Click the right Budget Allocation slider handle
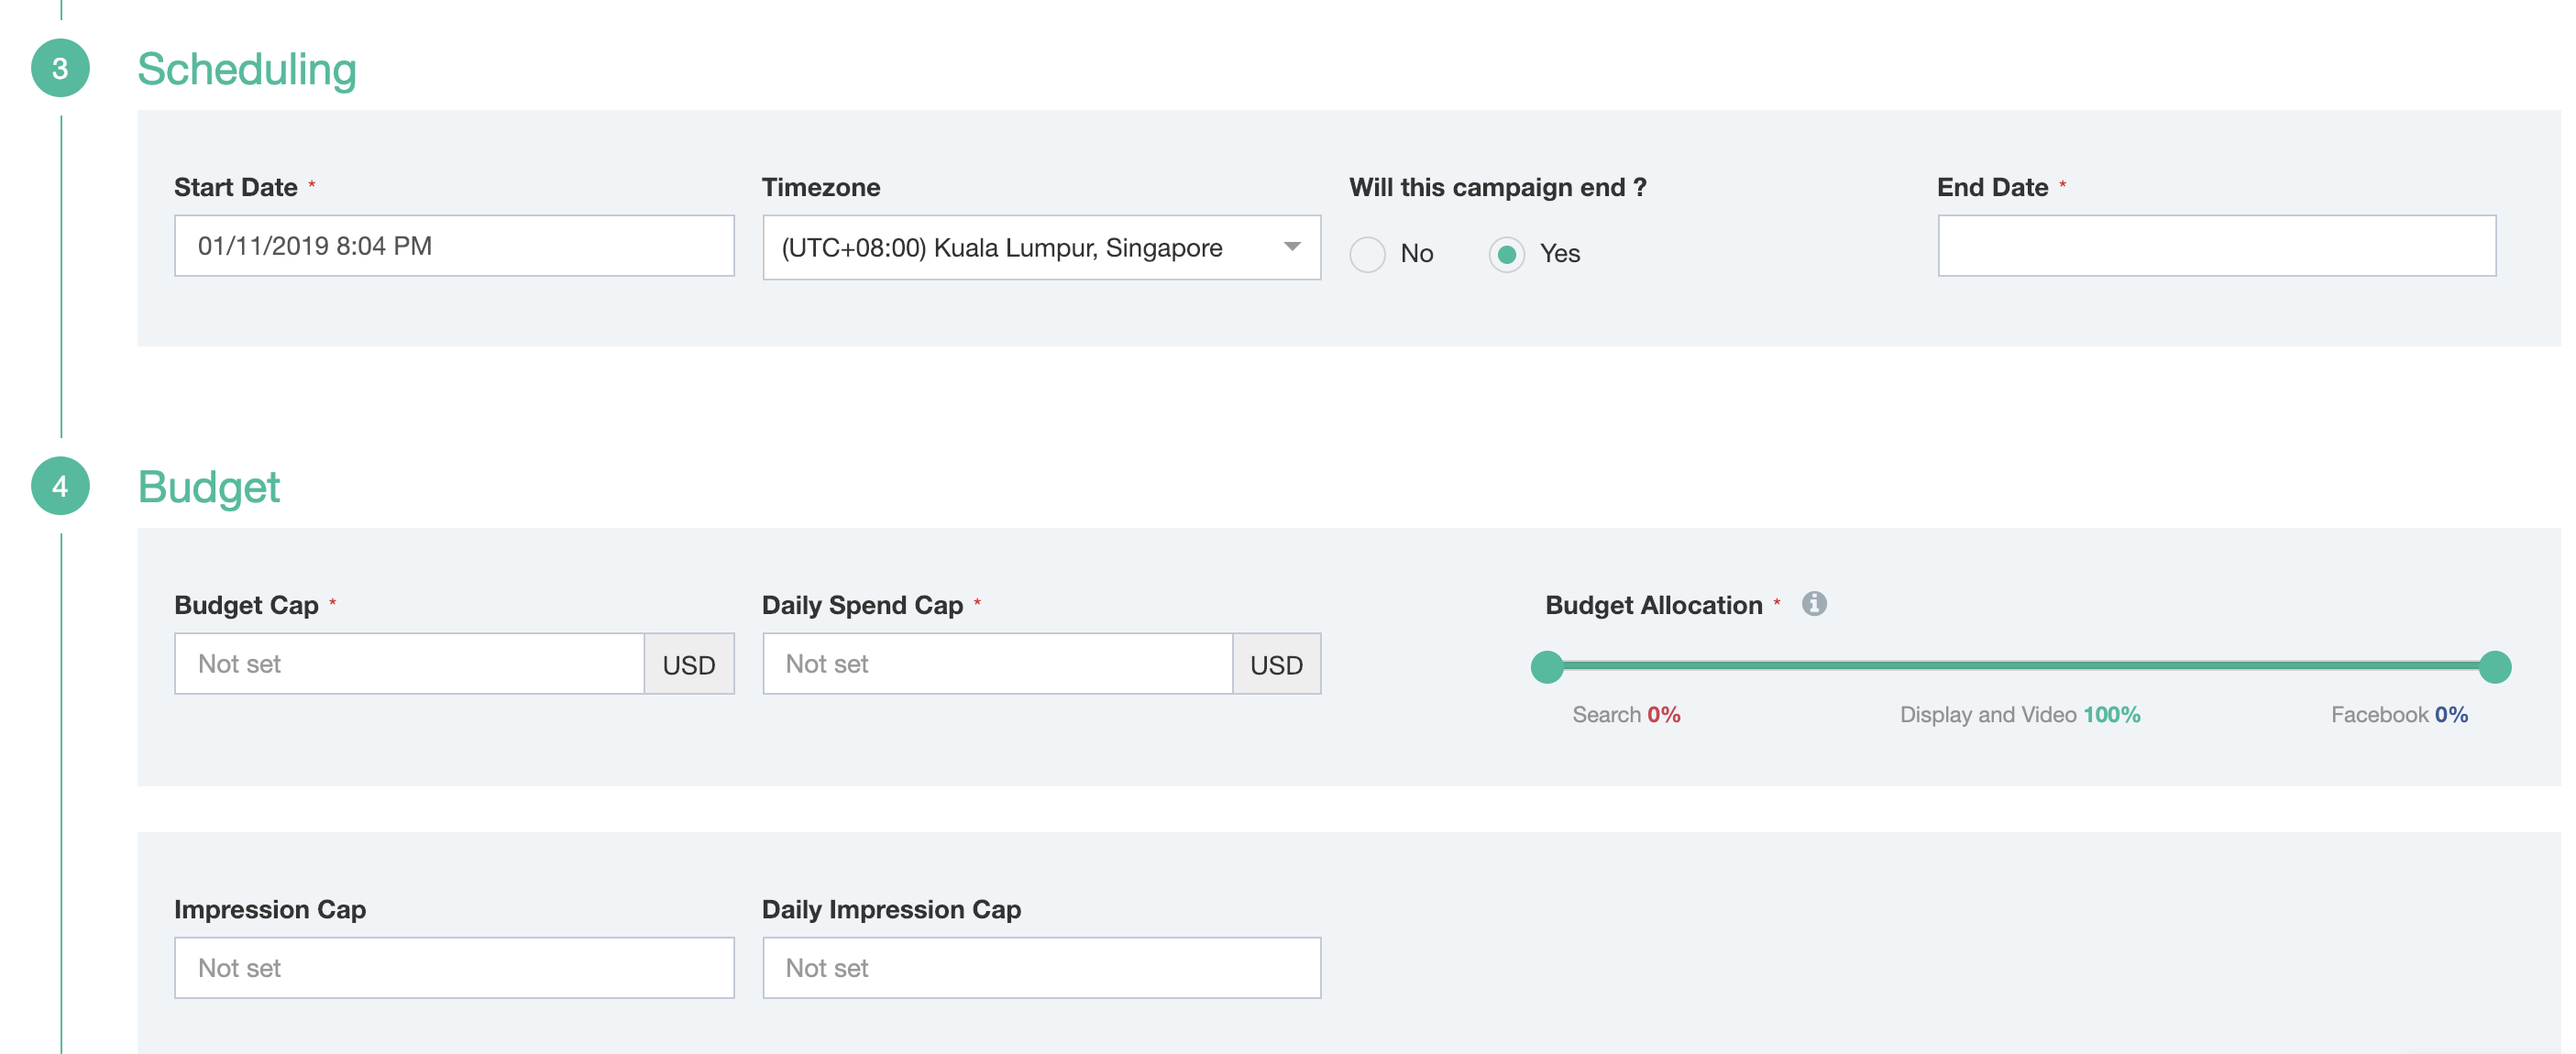 pos(2494,666)
